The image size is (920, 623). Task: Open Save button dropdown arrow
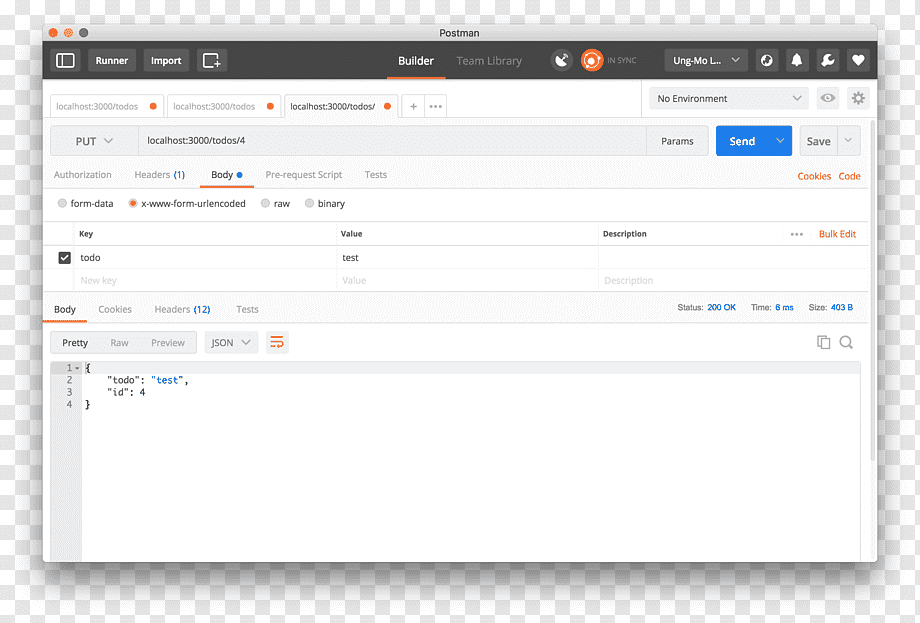(x=848, y=141)
